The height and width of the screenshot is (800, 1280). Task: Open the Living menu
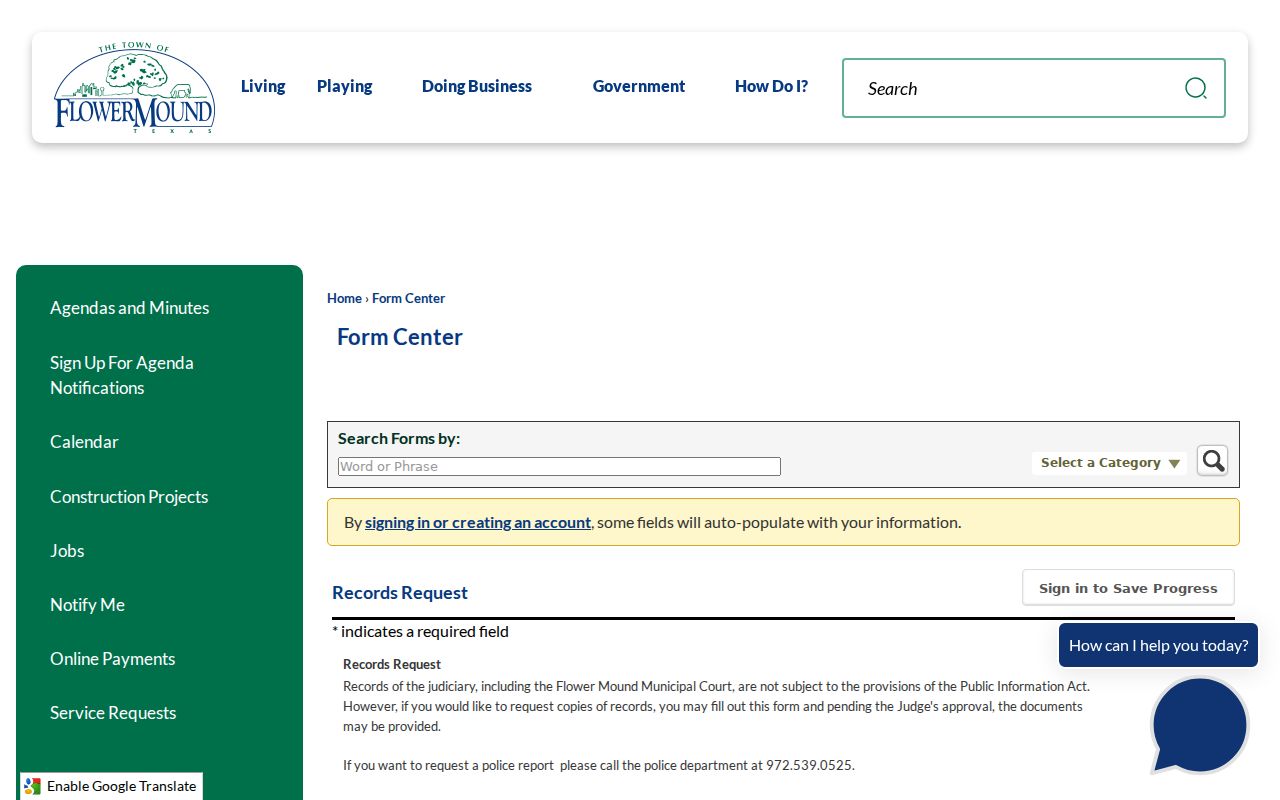(263, 86)
